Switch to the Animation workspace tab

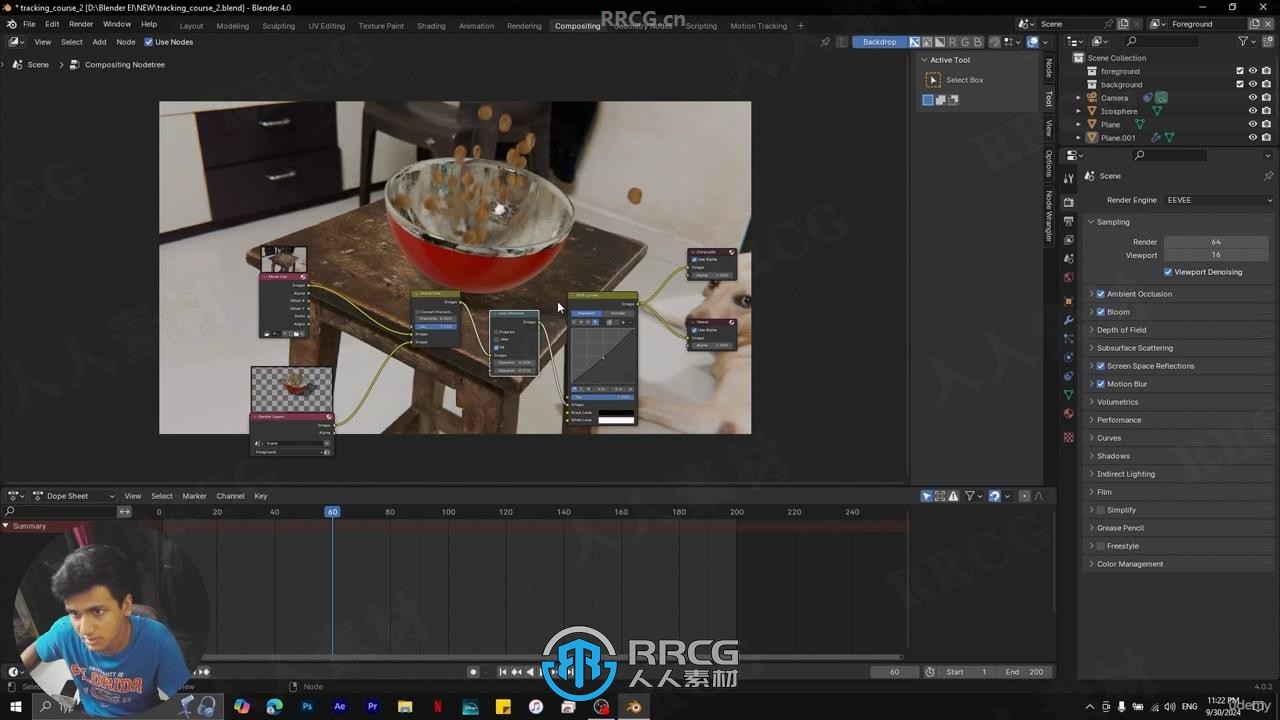pos(476,26)
